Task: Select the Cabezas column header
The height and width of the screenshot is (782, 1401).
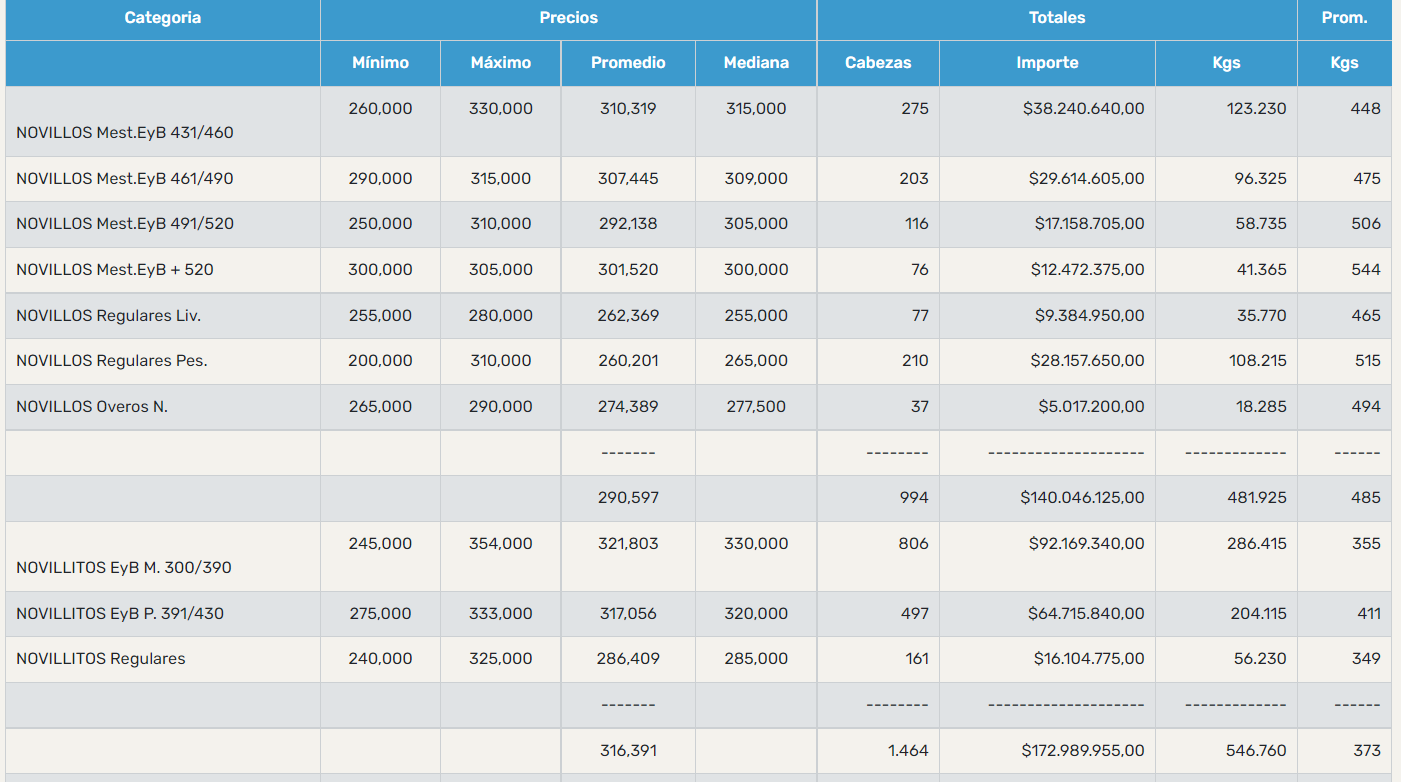Action: (878, 63)
